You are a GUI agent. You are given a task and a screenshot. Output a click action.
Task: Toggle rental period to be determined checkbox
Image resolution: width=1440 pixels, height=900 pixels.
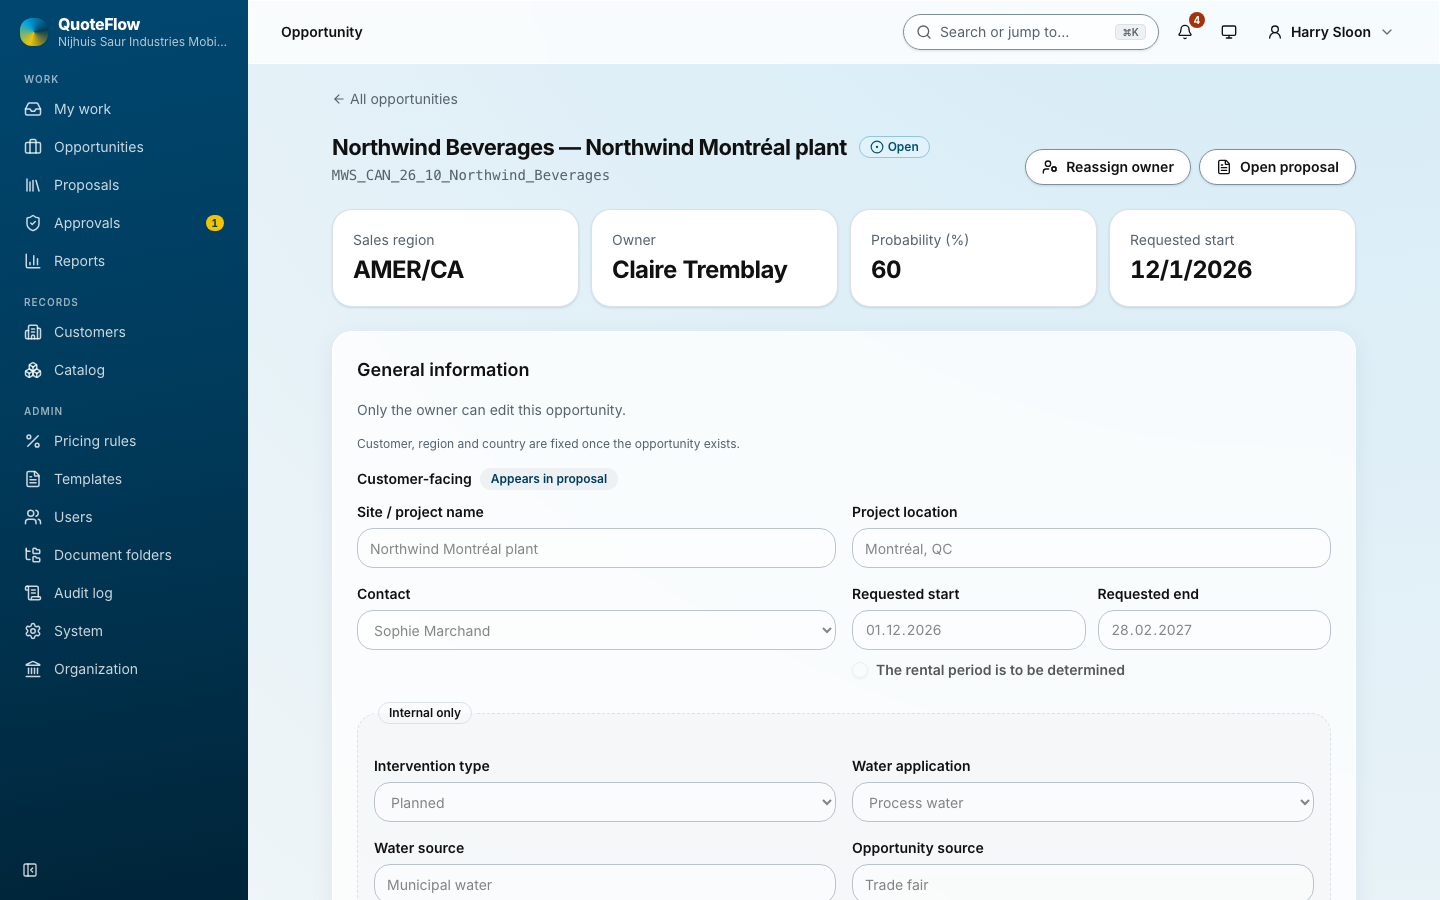pos(860,670)
